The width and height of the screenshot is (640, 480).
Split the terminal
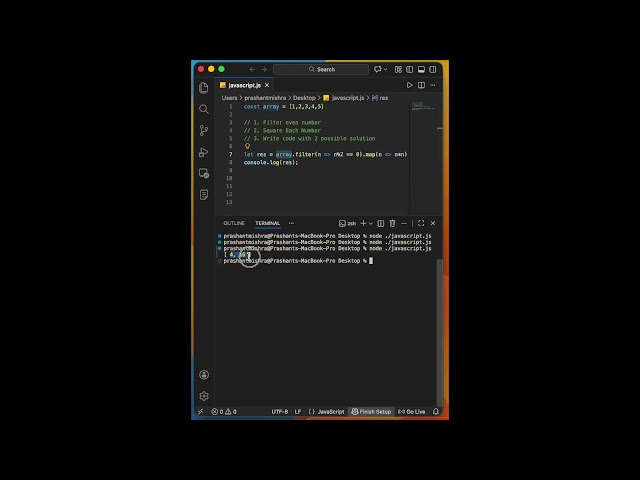tap(380, 223)
